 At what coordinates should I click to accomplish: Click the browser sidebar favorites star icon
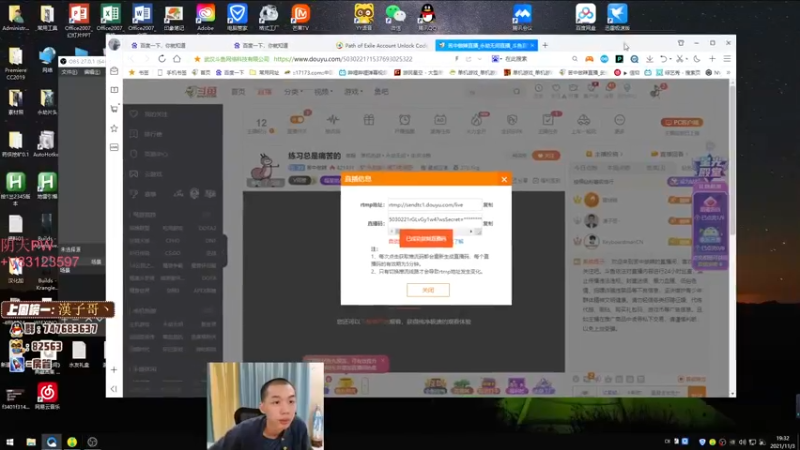click(114, 129)
